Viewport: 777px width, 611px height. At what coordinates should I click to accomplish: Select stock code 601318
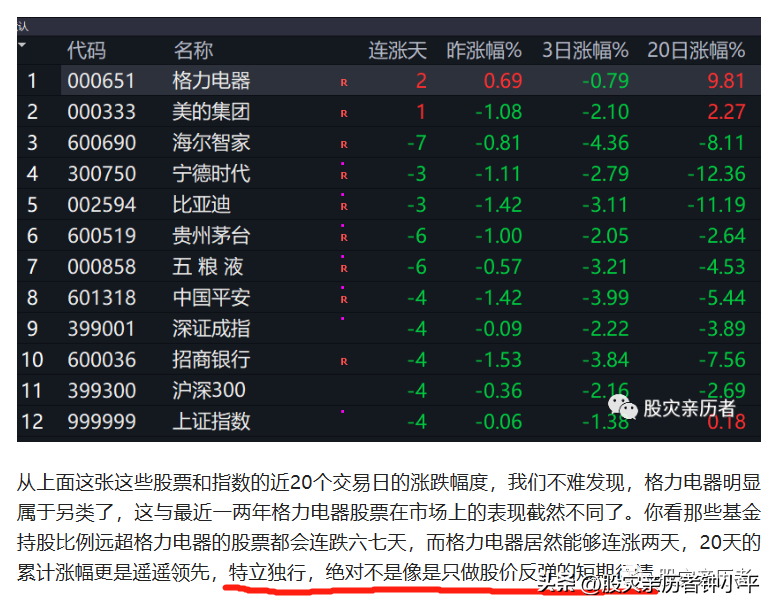(x=101, y=298)
